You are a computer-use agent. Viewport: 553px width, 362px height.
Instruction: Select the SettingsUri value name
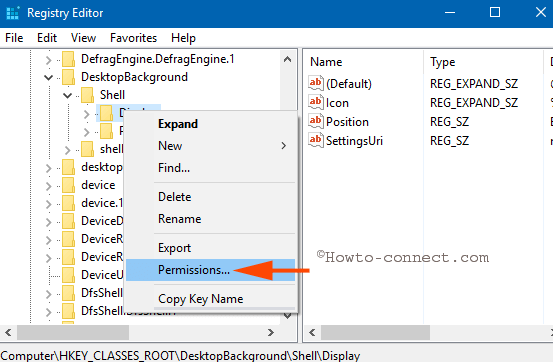pos(354,141)
